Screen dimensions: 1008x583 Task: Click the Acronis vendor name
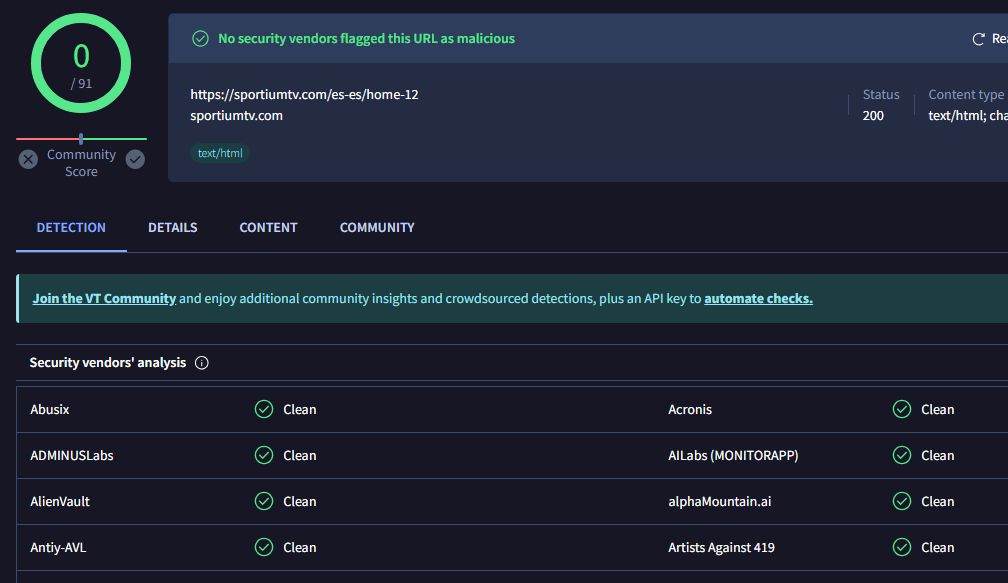(x=690, y=409)
